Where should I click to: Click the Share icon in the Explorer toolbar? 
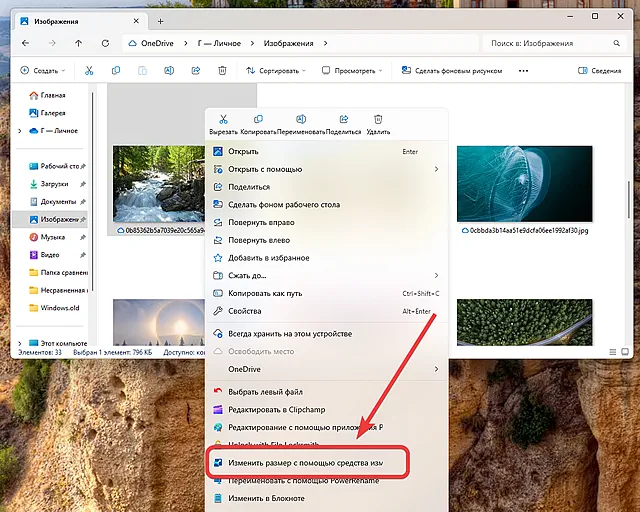tap(196, 71)
